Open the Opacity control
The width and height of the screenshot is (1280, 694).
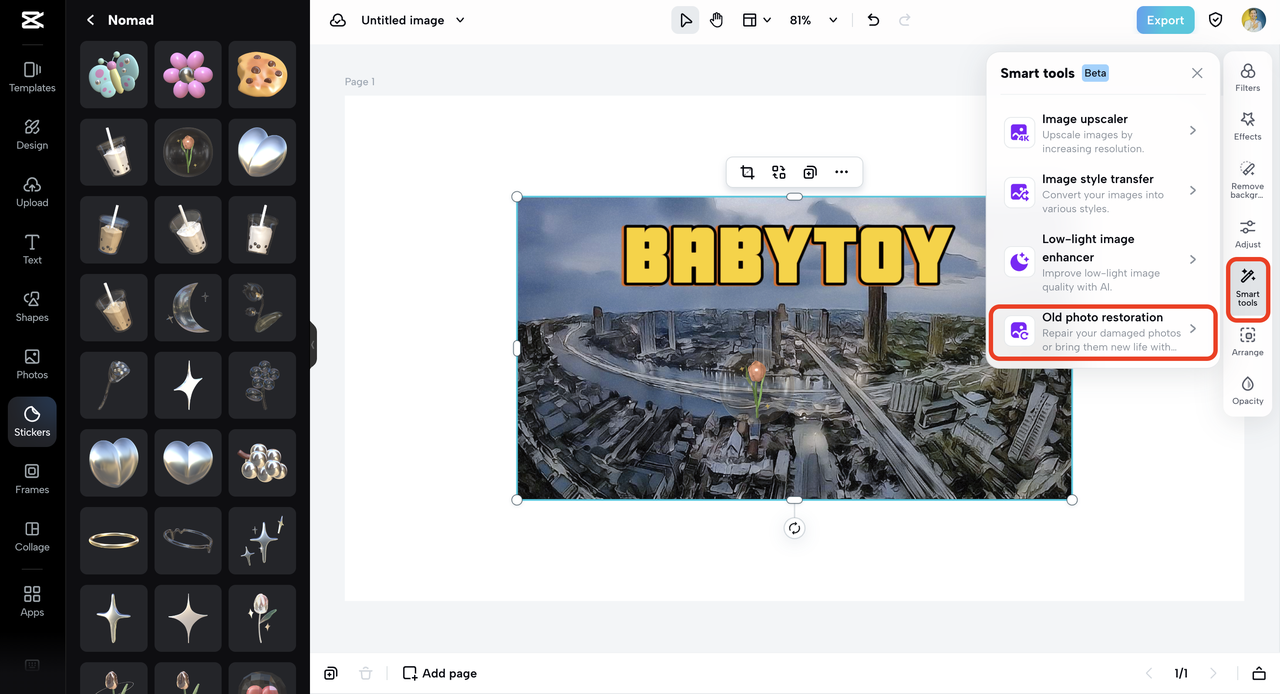(x=1248, y=391)
